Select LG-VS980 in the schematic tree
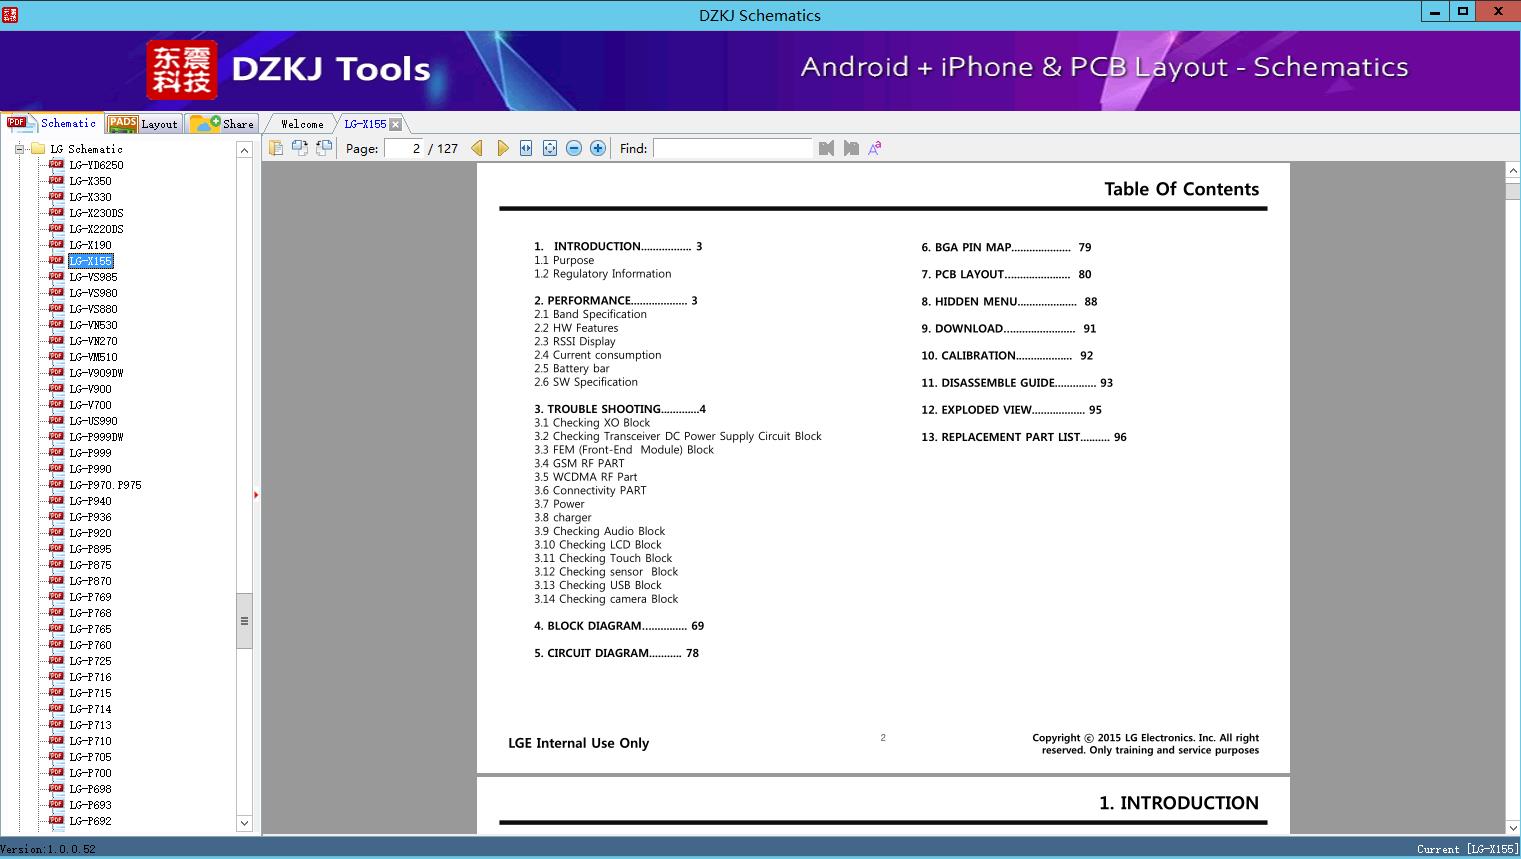The image size is (1521, 859). coord(93,293)
